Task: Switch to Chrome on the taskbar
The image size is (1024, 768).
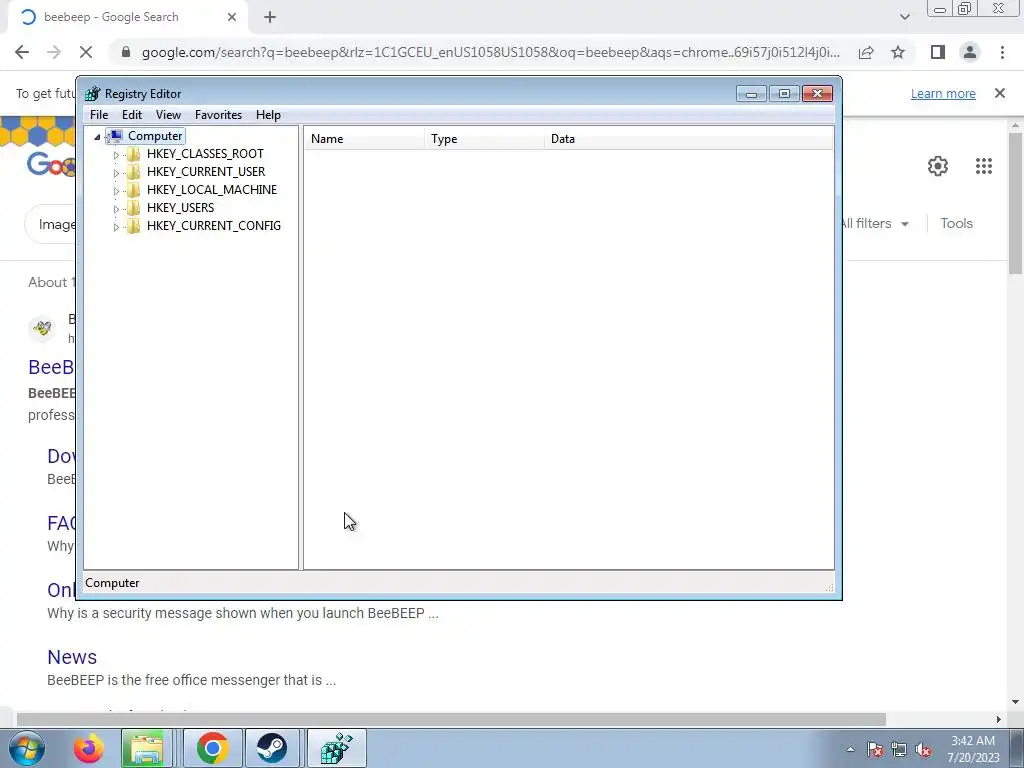Action: click(x=212, y=748)
